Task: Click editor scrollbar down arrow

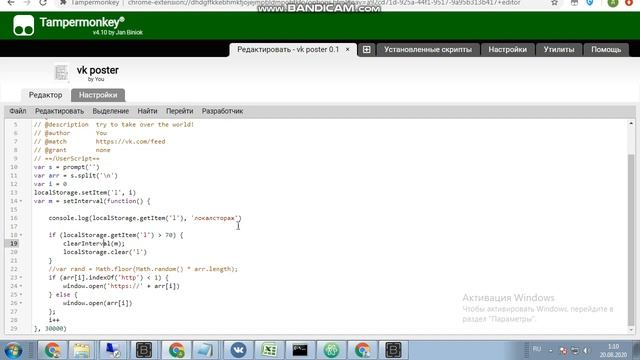Action: 631,330
